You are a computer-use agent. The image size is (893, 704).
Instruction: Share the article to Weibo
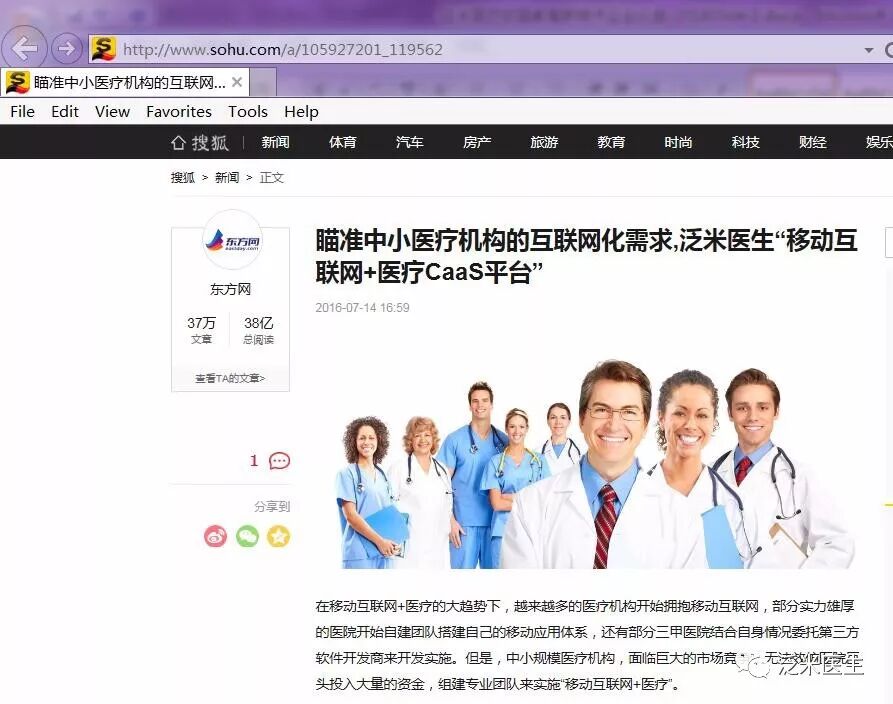click(214, 536)
